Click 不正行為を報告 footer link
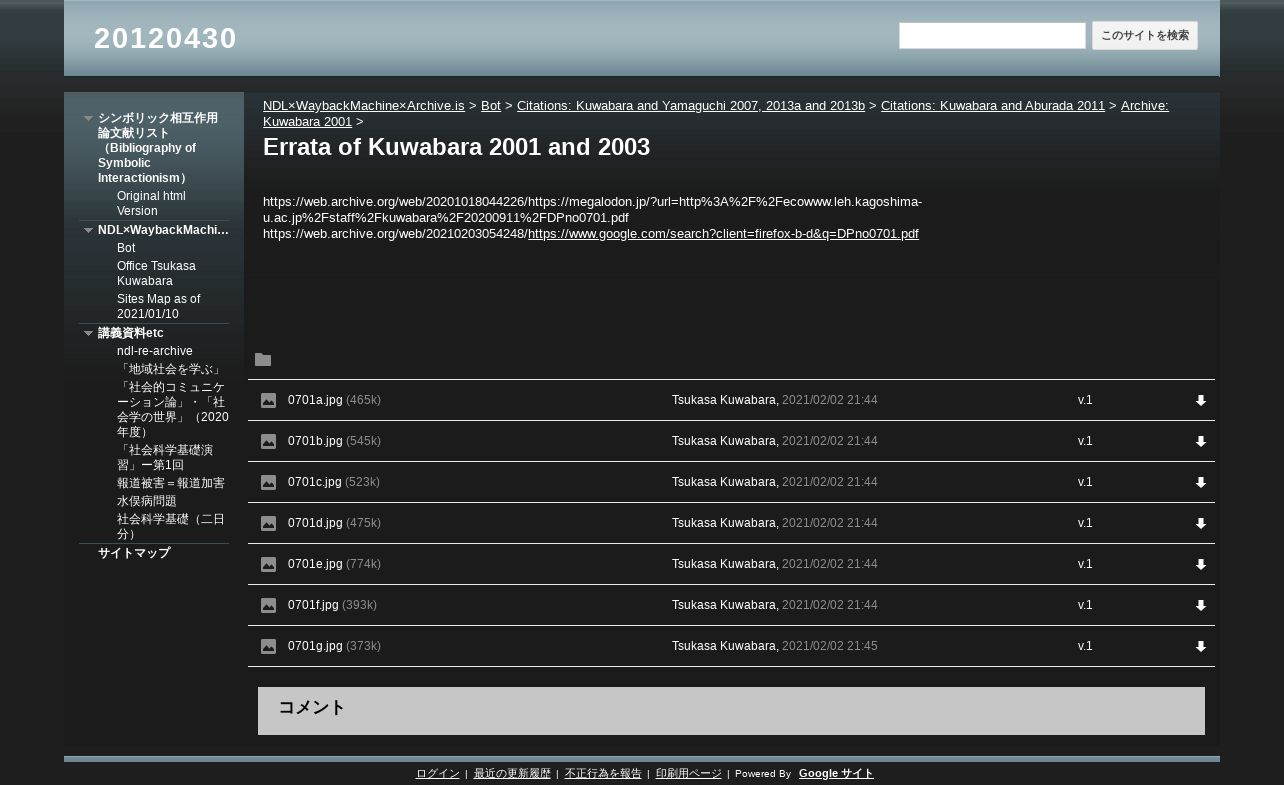The width and height of the screenshot is (1284, 785). coord(603,773)
